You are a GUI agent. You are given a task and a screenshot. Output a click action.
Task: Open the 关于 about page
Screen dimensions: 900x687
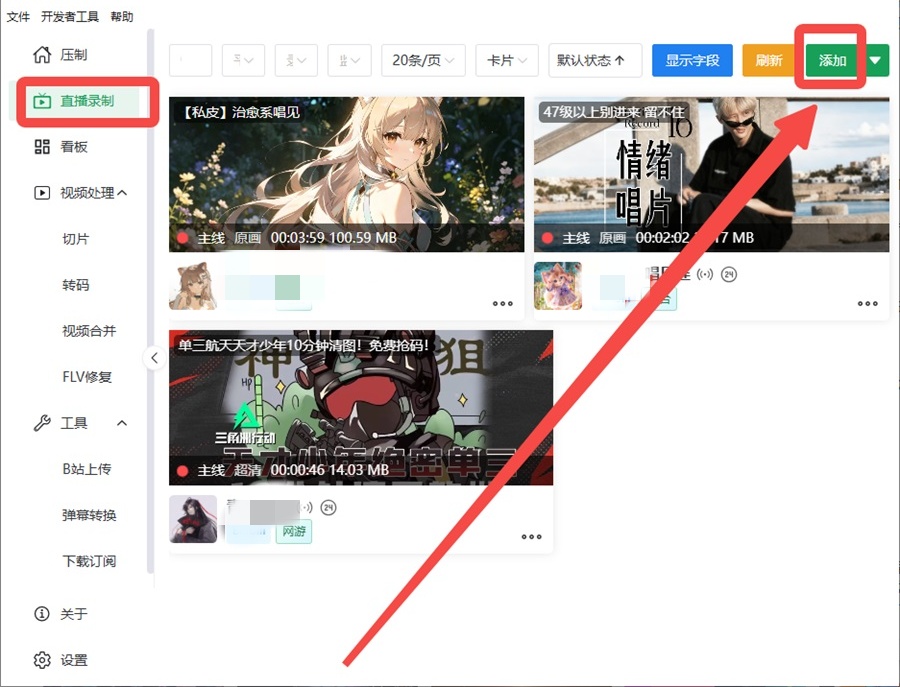(75, 614)
